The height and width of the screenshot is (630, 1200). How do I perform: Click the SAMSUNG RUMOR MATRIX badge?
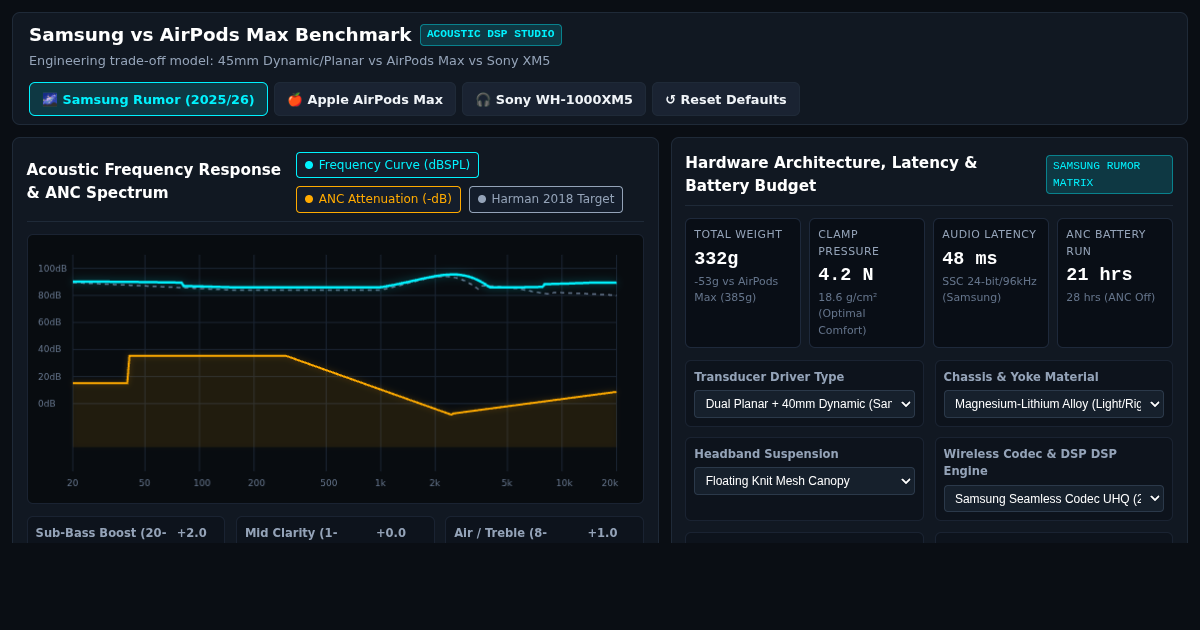coord(1109,174)
